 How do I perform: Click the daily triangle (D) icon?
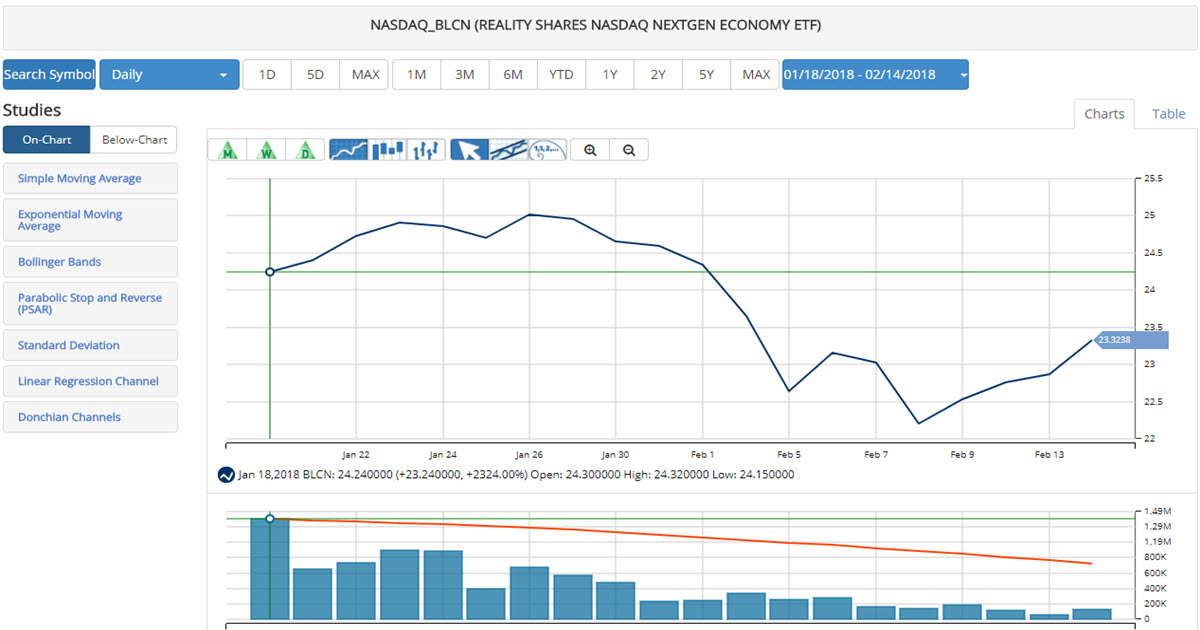click(304, 150)
